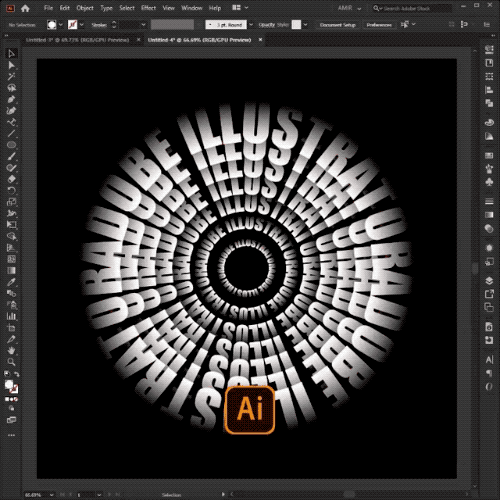Open the workspace switcher dropdown
Image resolution: width=500 pixels, height=500 pixels.
pos(240,8)
